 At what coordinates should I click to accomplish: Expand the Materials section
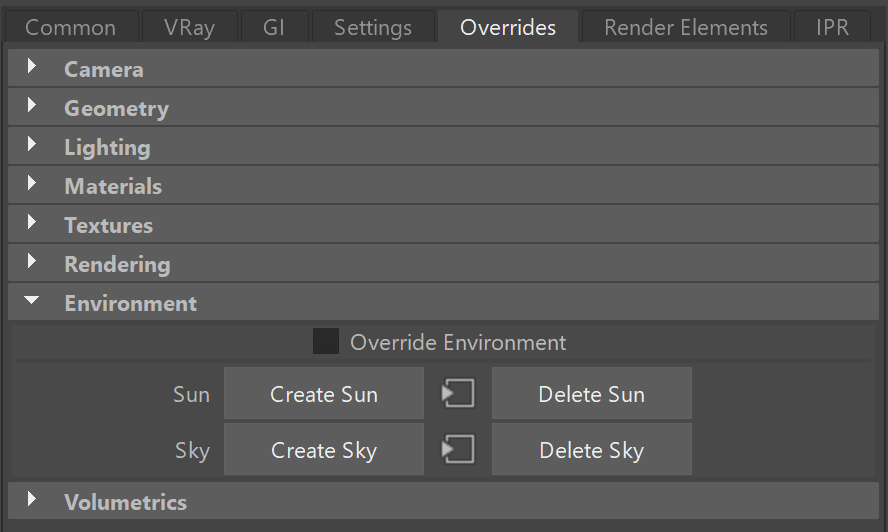[x=32, y=184]
